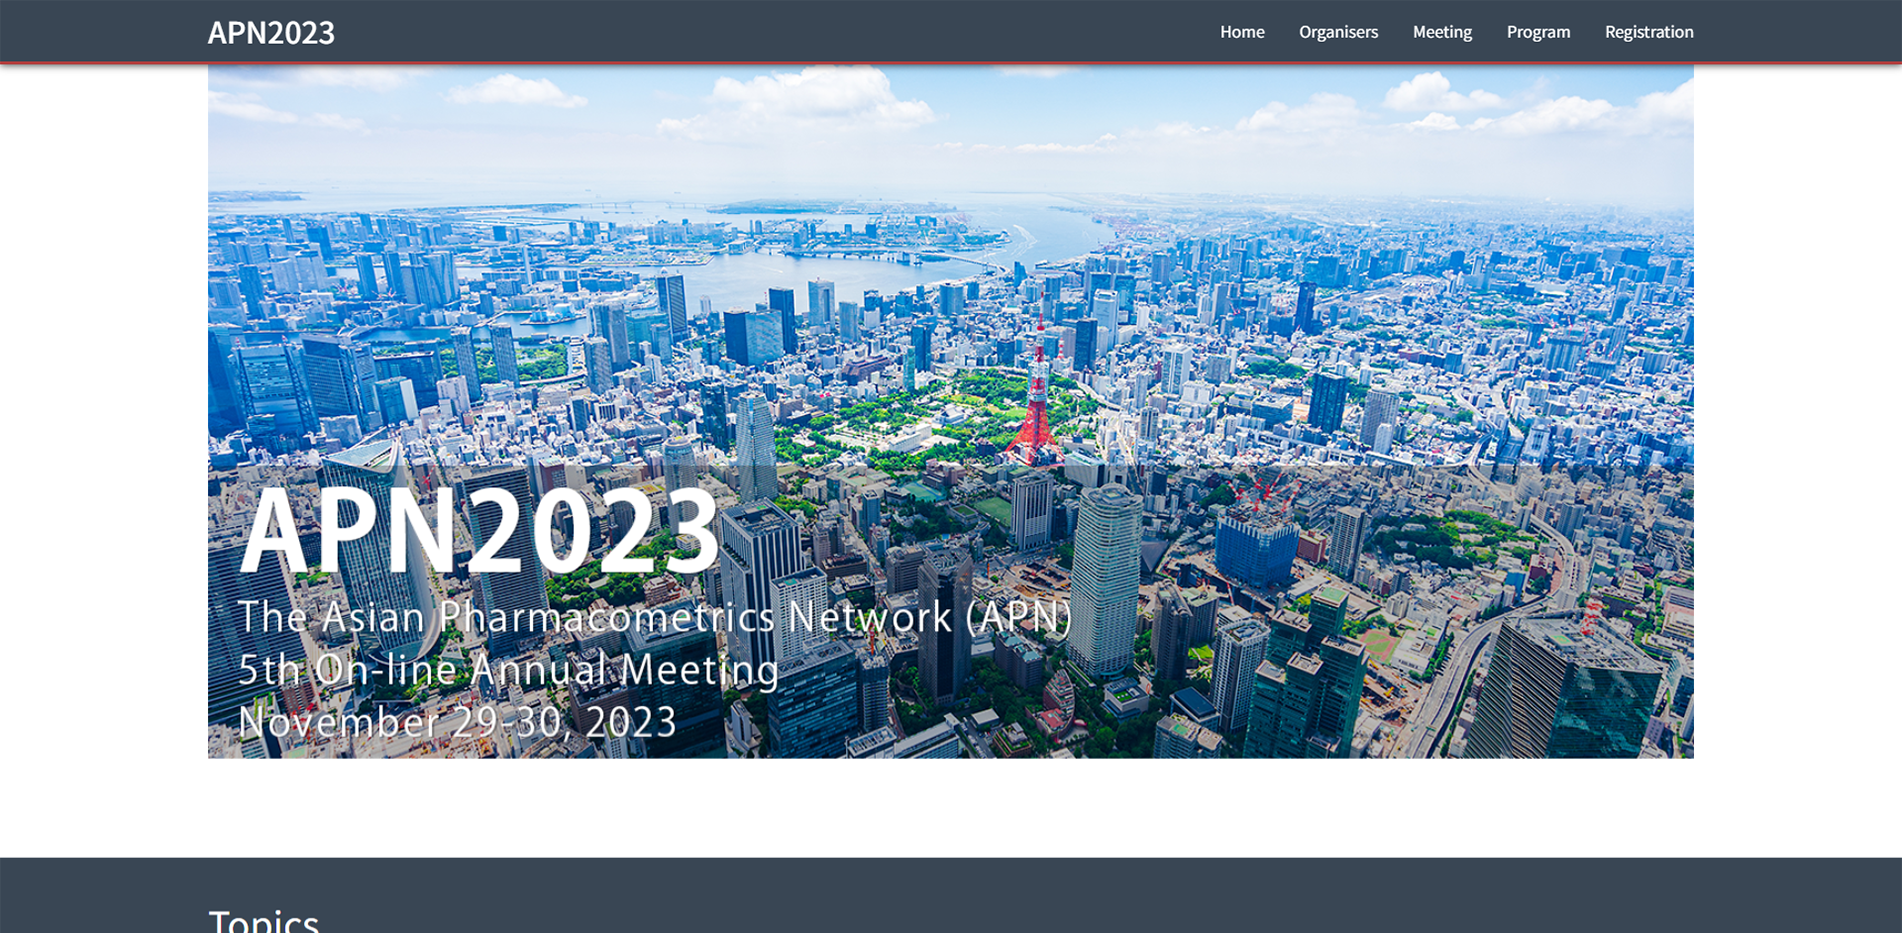This screenshot has height=933, width=1902.
Task: Open the Organisers menu item
Action: coord(1337,32)
